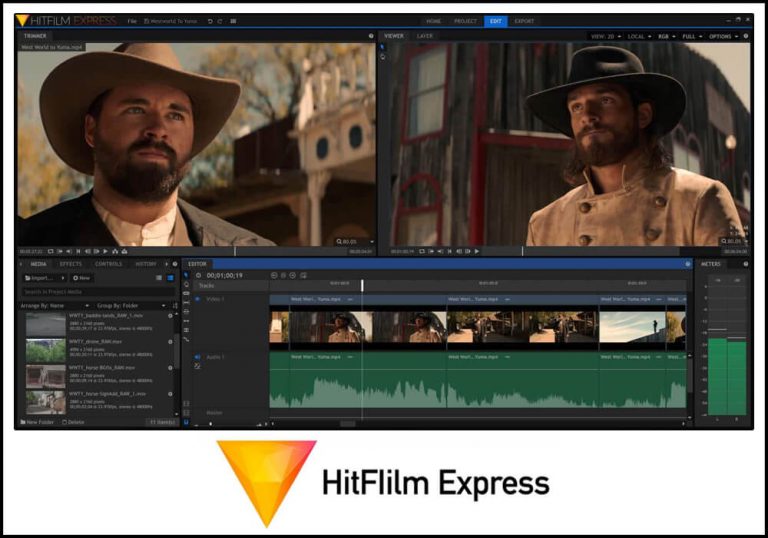Toggle sort order icon in media panel
The height and width of the screenshot is (538, 768).
pyautogui.click(x=175, y=305)
